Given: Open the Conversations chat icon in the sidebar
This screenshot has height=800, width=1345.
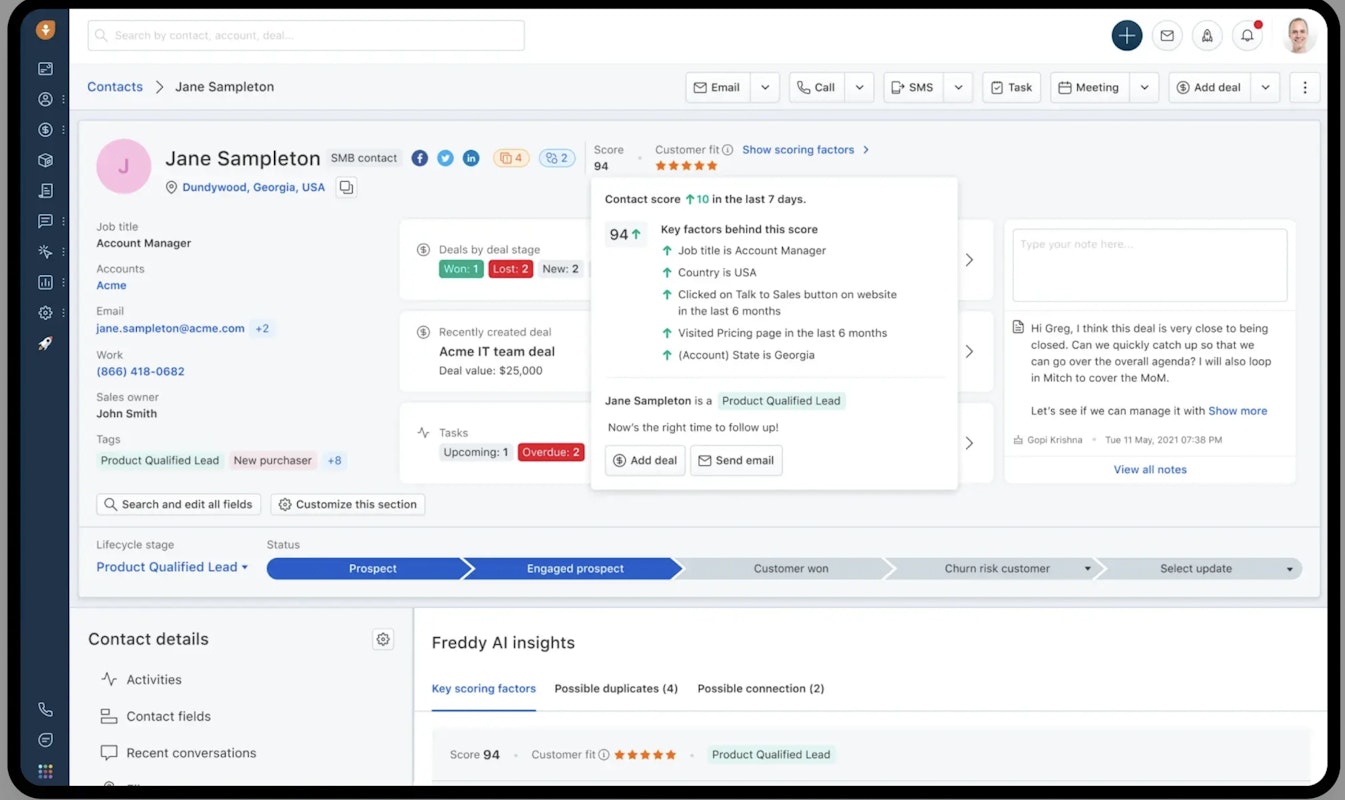Looking at the screenshot, I should pos(44,221).
